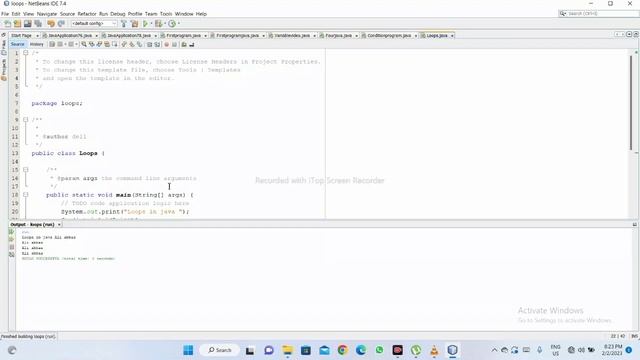Open VLC media player from taskbar
The height and width of the screenshot is (360, 640).
point(434,350)
